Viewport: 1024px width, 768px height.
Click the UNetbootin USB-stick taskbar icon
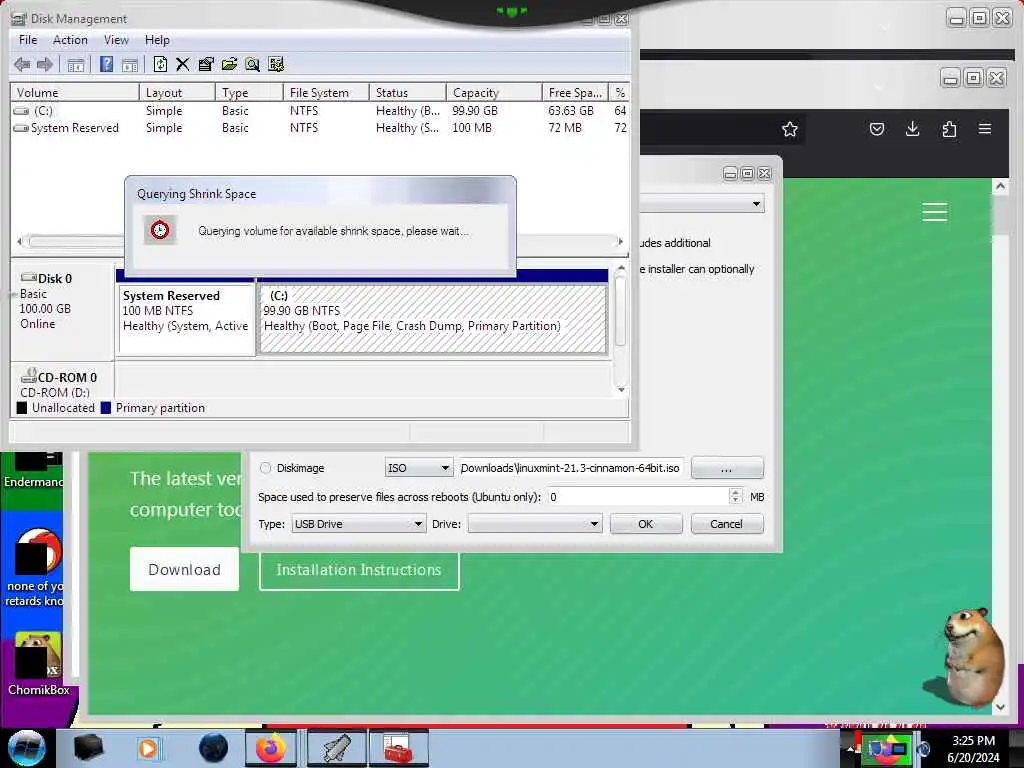(x=336, y=748)
